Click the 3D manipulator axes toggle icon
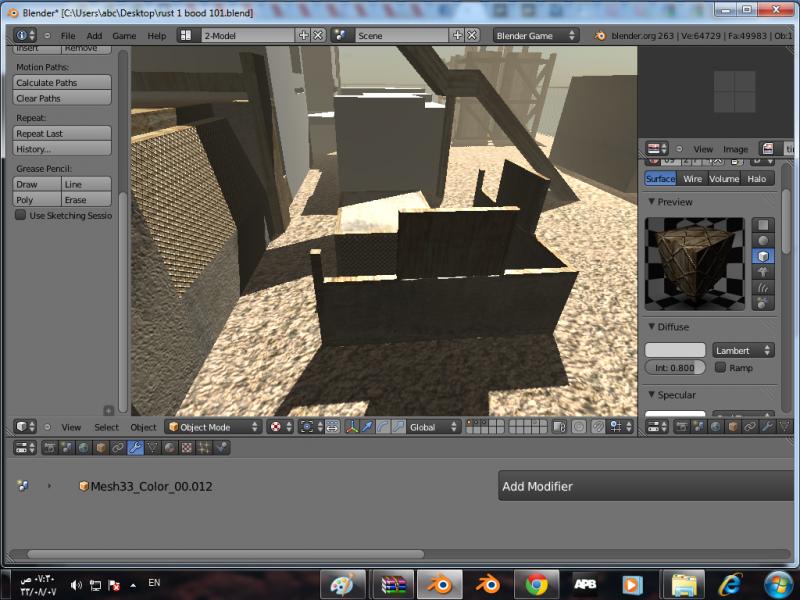This screenshot has height=600, width=800. 351,427
